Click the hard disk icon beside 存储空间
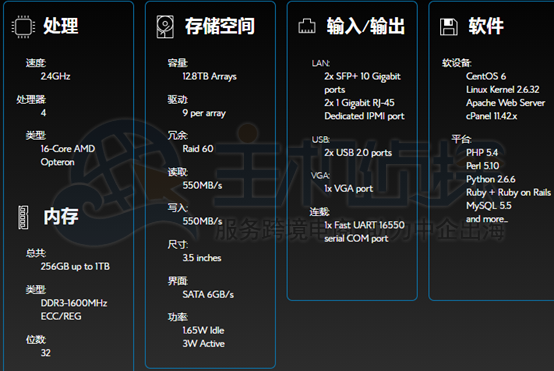 pos(165,26)
